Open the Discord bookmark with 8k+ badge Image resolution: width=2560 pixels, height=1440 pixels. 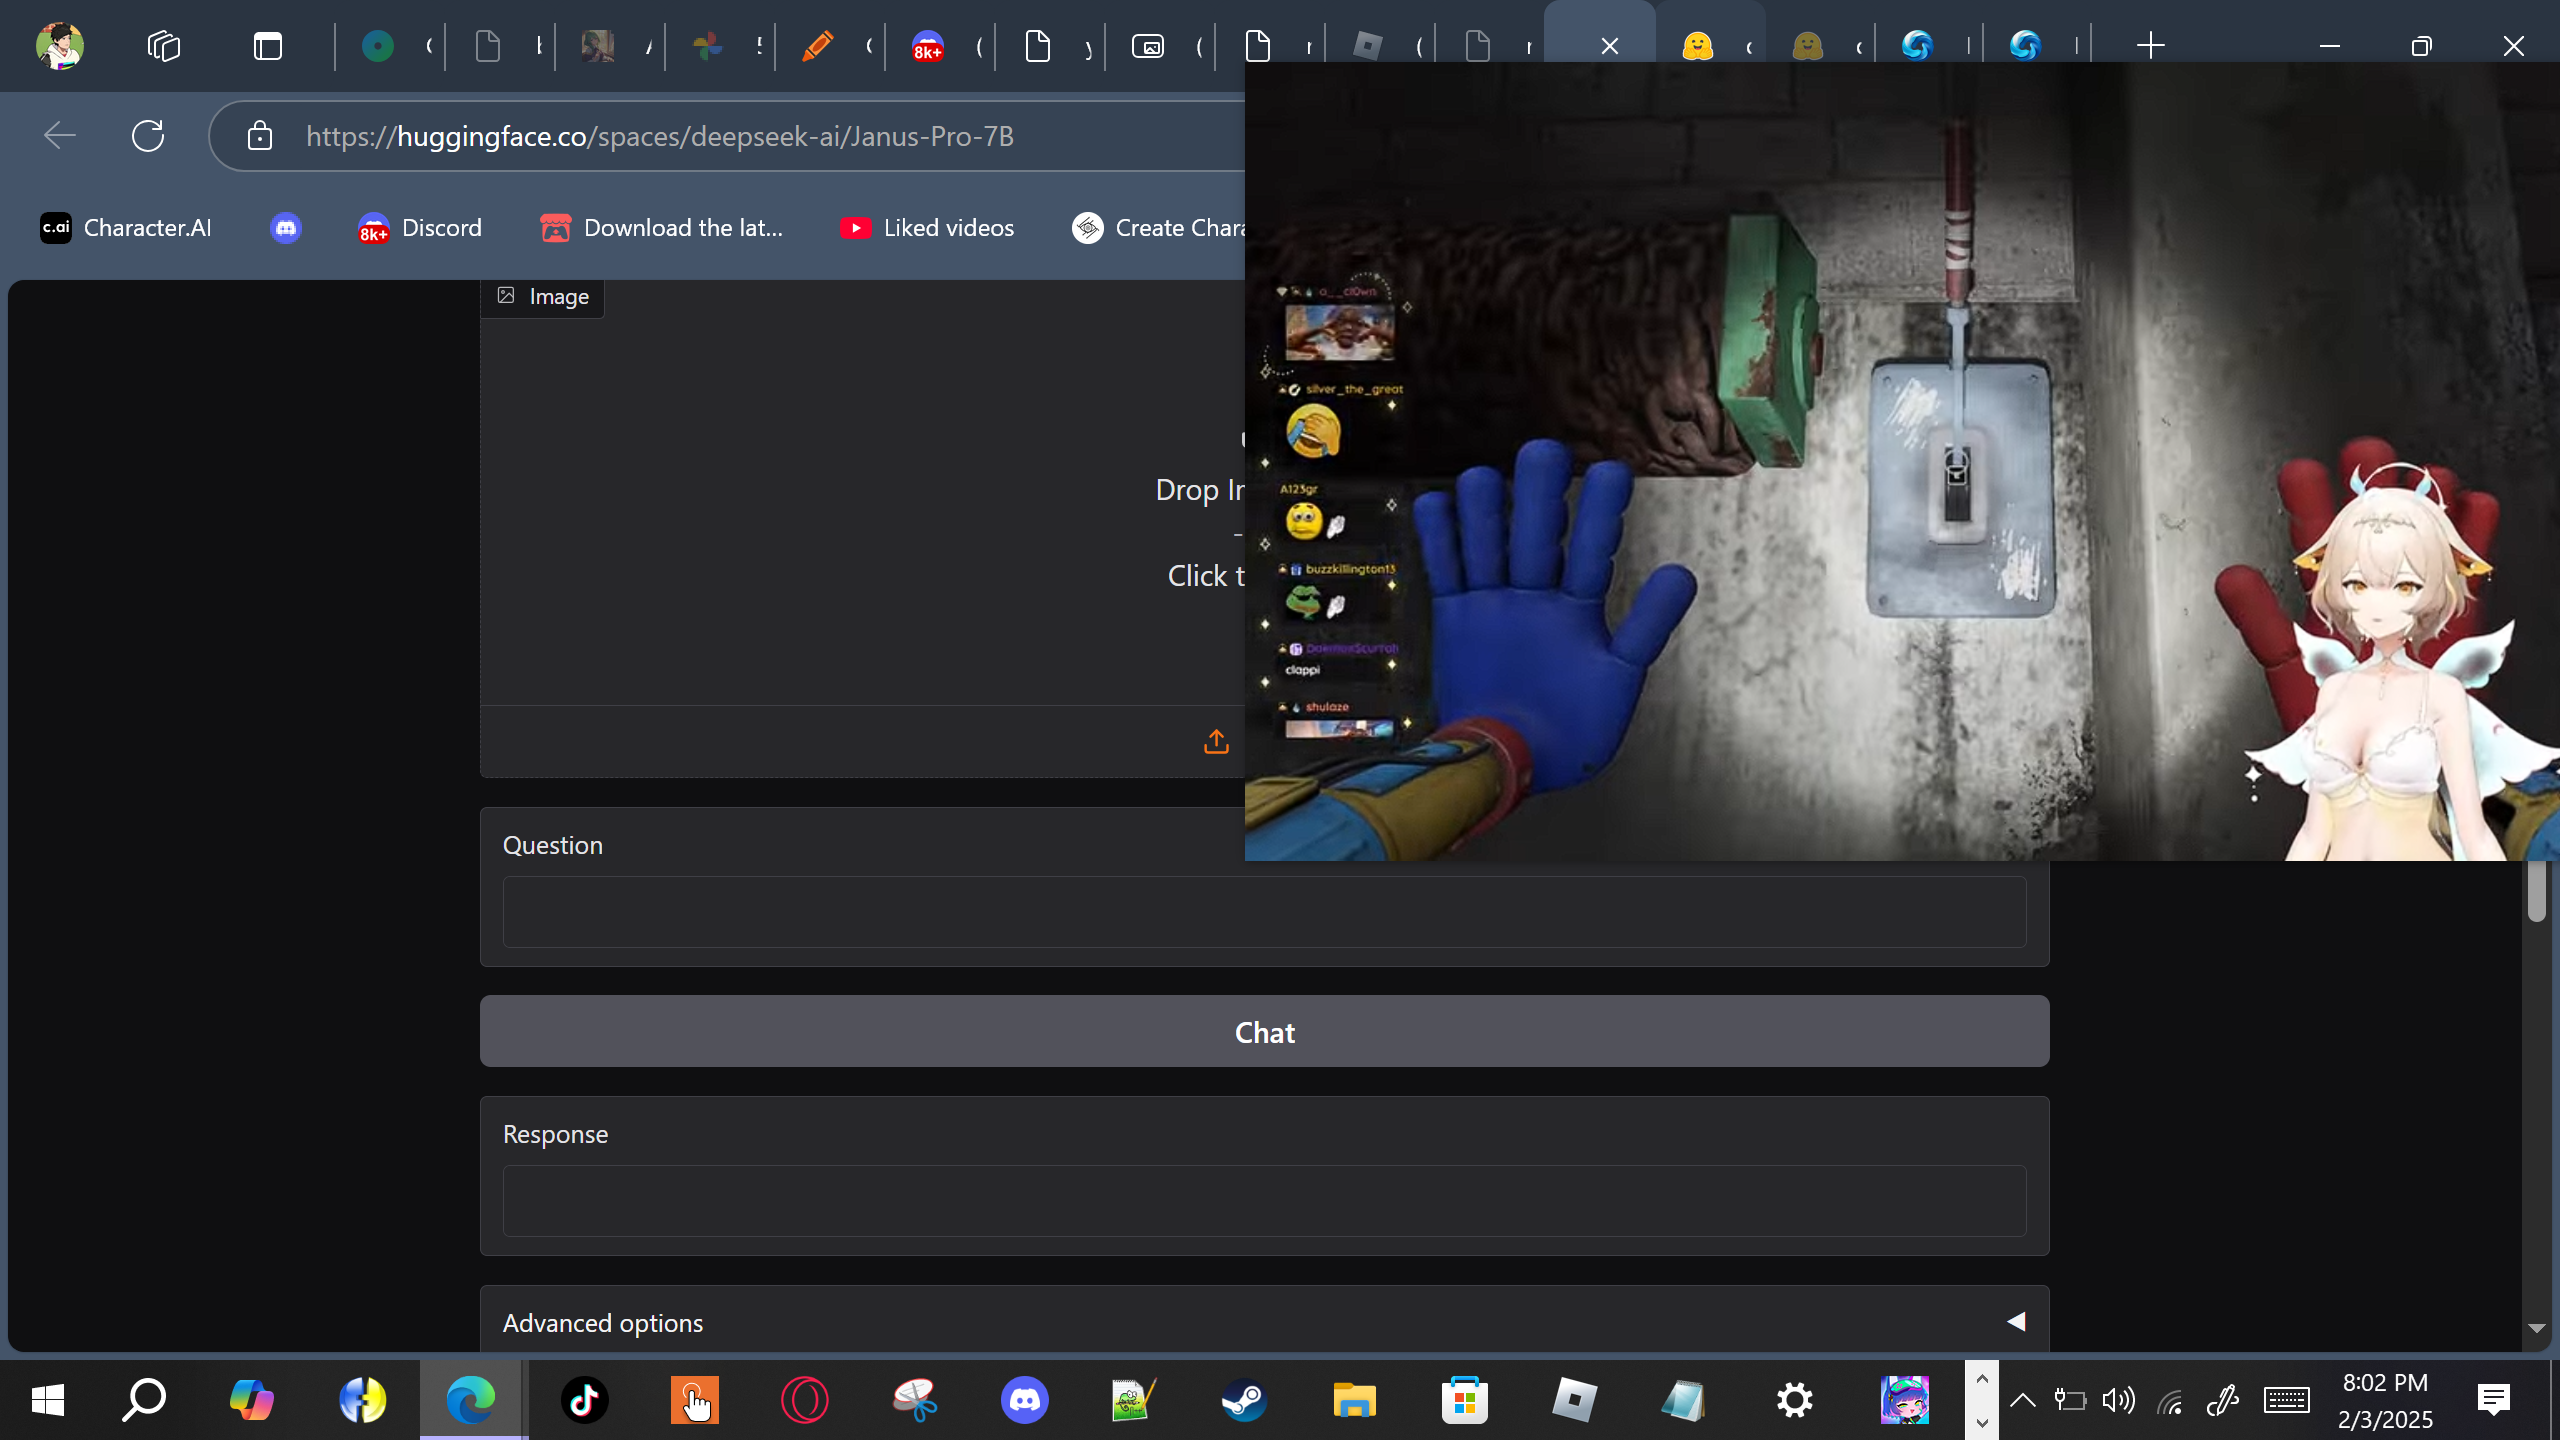click(420, 228)
